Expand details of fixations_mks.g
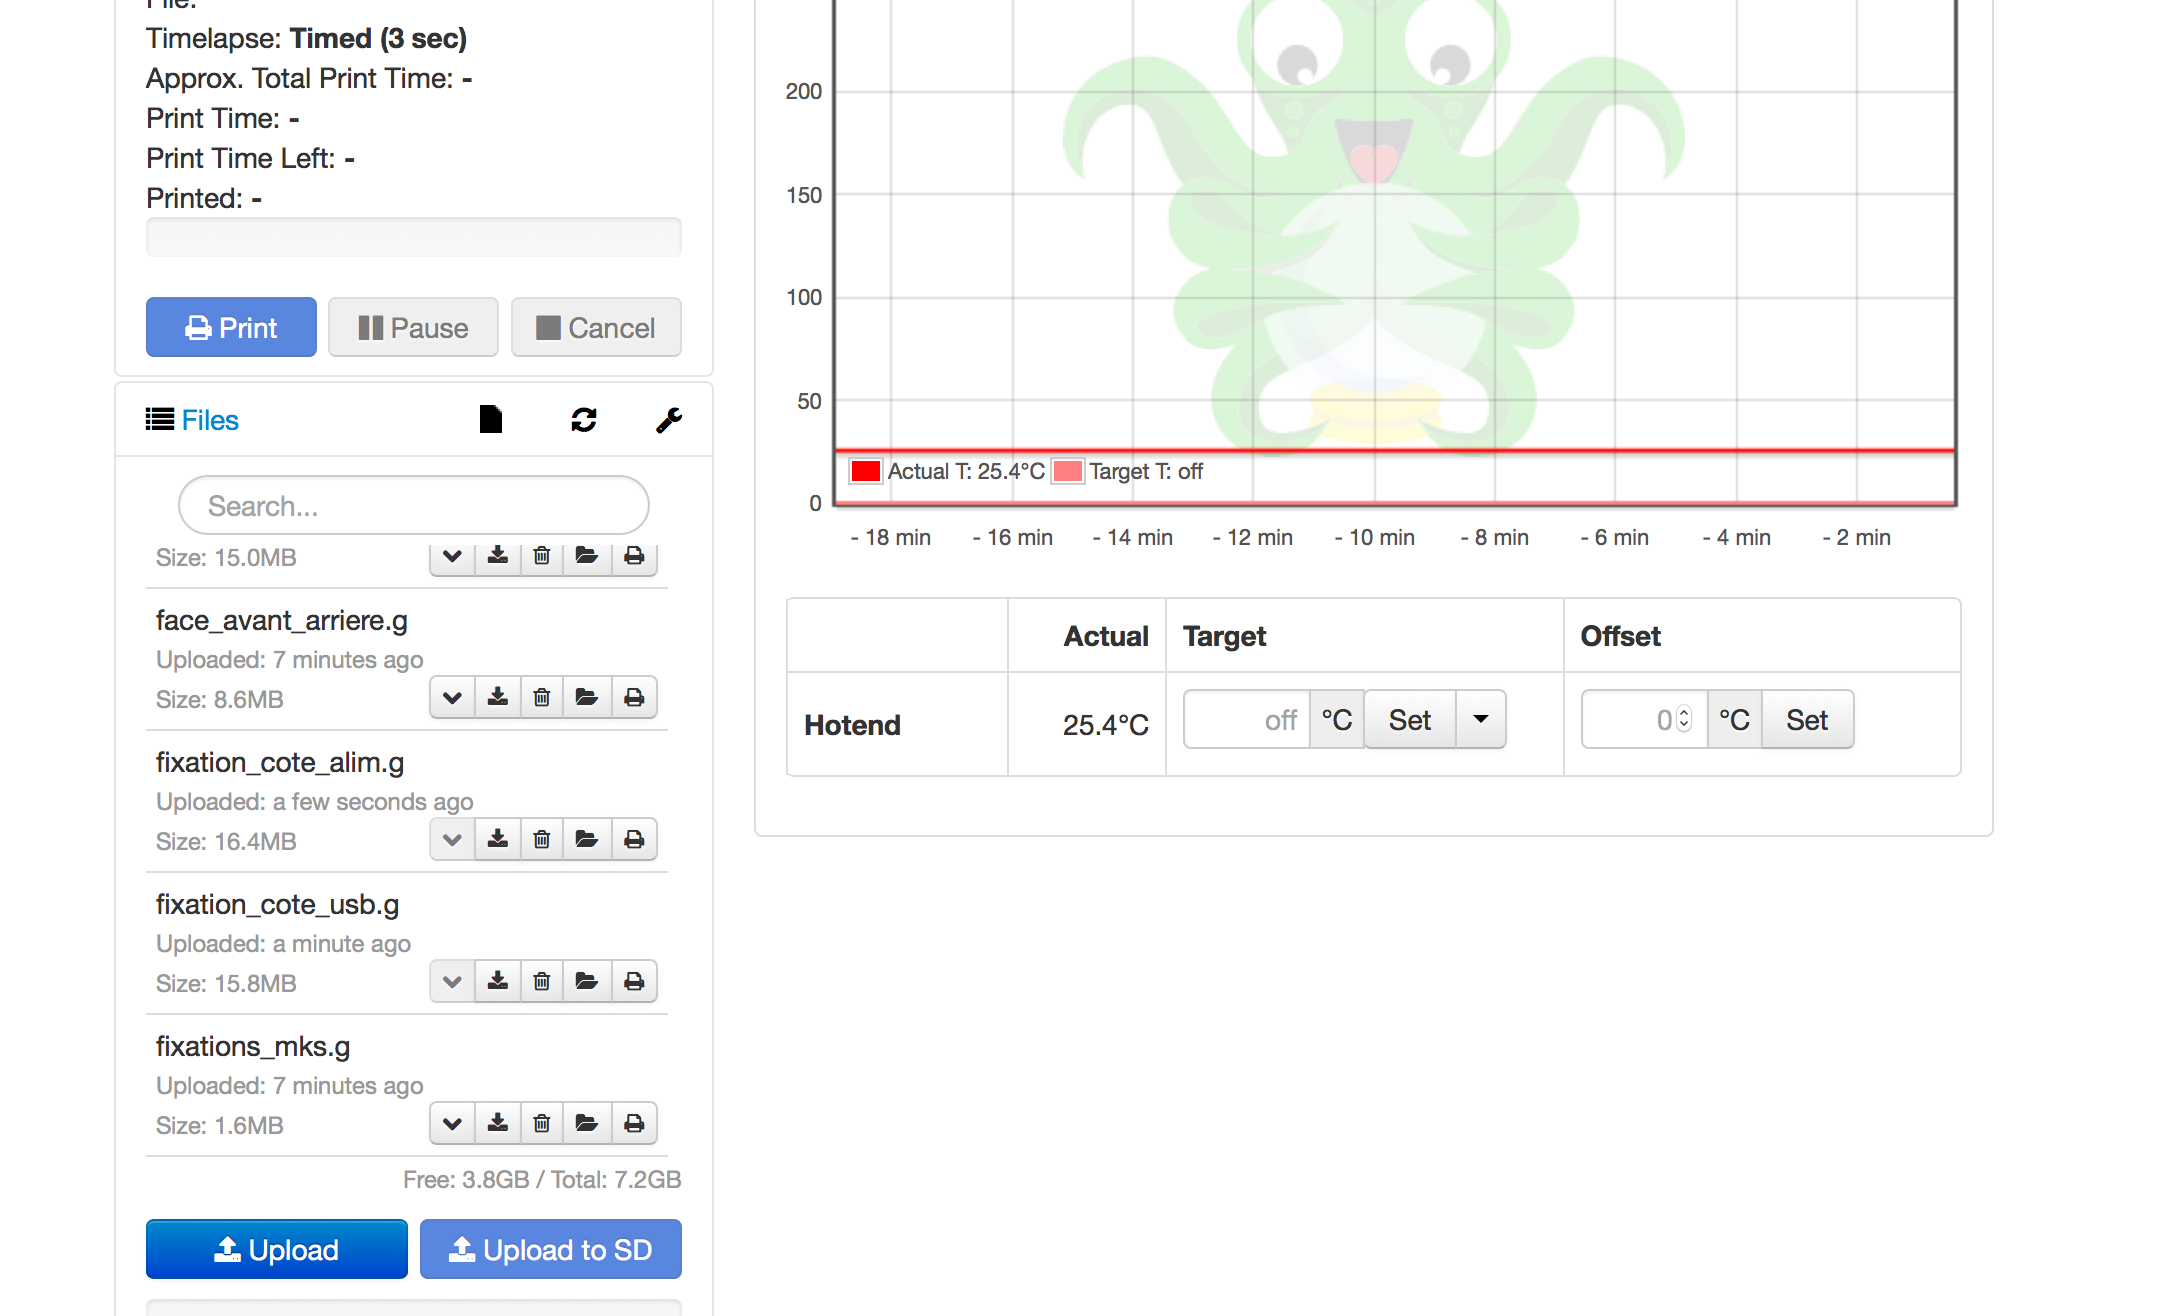 coord(452,1123)
